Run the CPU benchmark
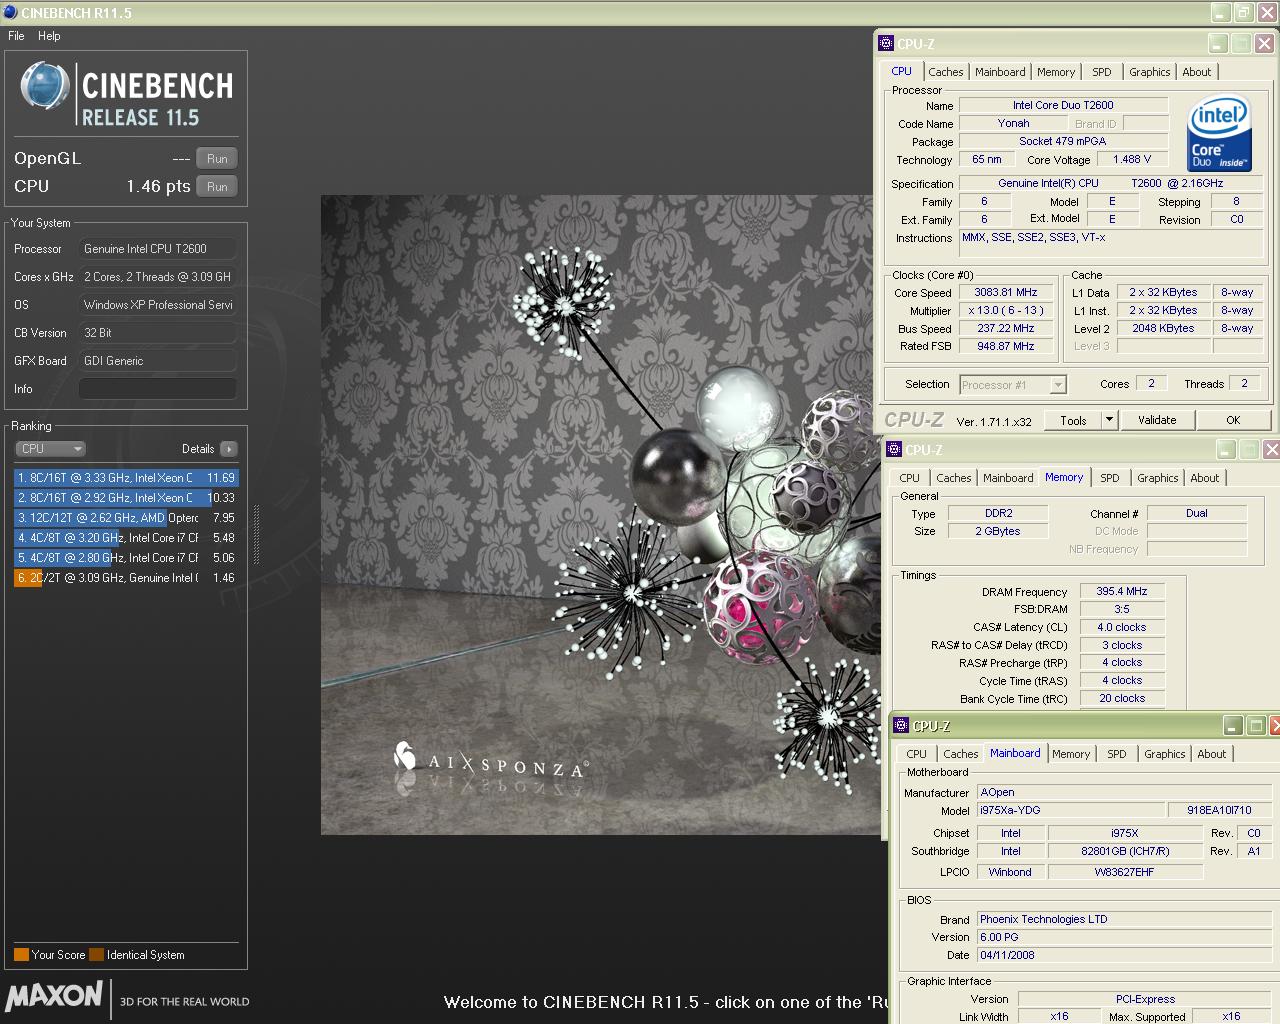The height and width of the screenshot is (1024, 1280). [x=217, y=187]
